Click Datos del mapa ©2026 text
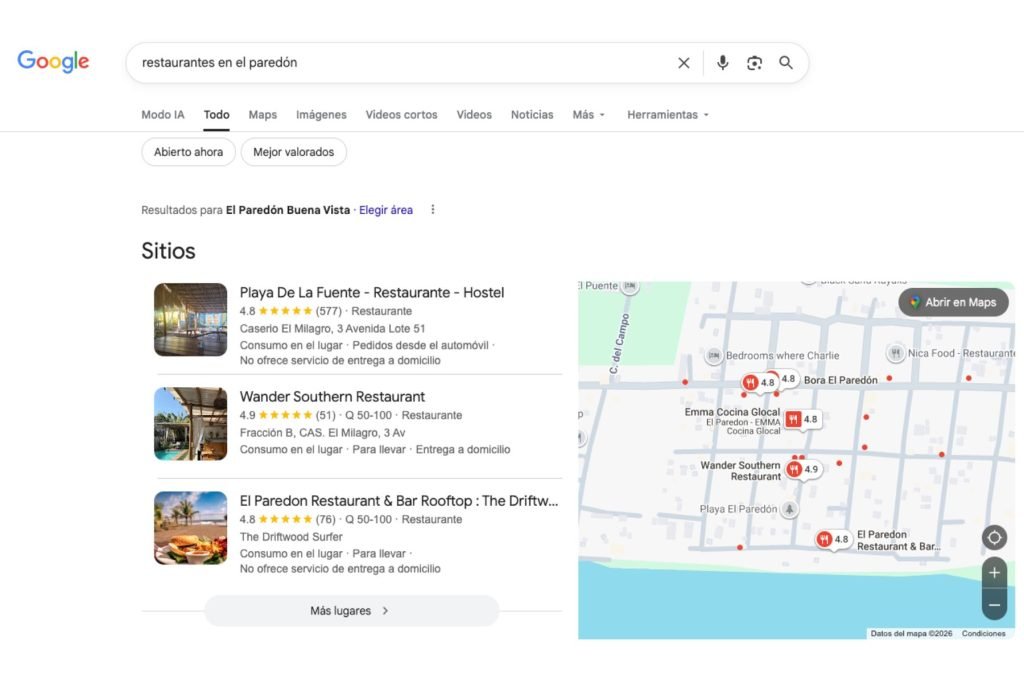Viewport: 1024px width, 683px height. [x=911, y=633]
